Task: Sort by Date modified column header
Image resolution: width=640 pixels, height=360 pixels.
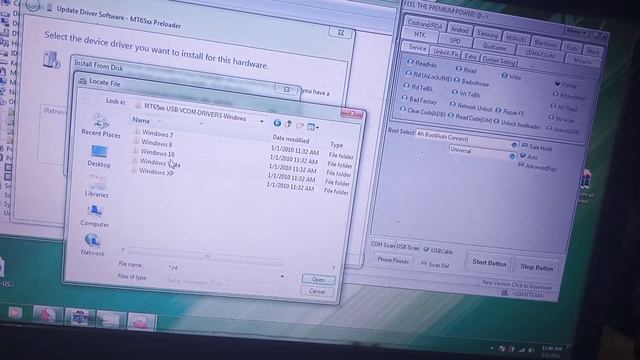Action: (x=291, y=139)
